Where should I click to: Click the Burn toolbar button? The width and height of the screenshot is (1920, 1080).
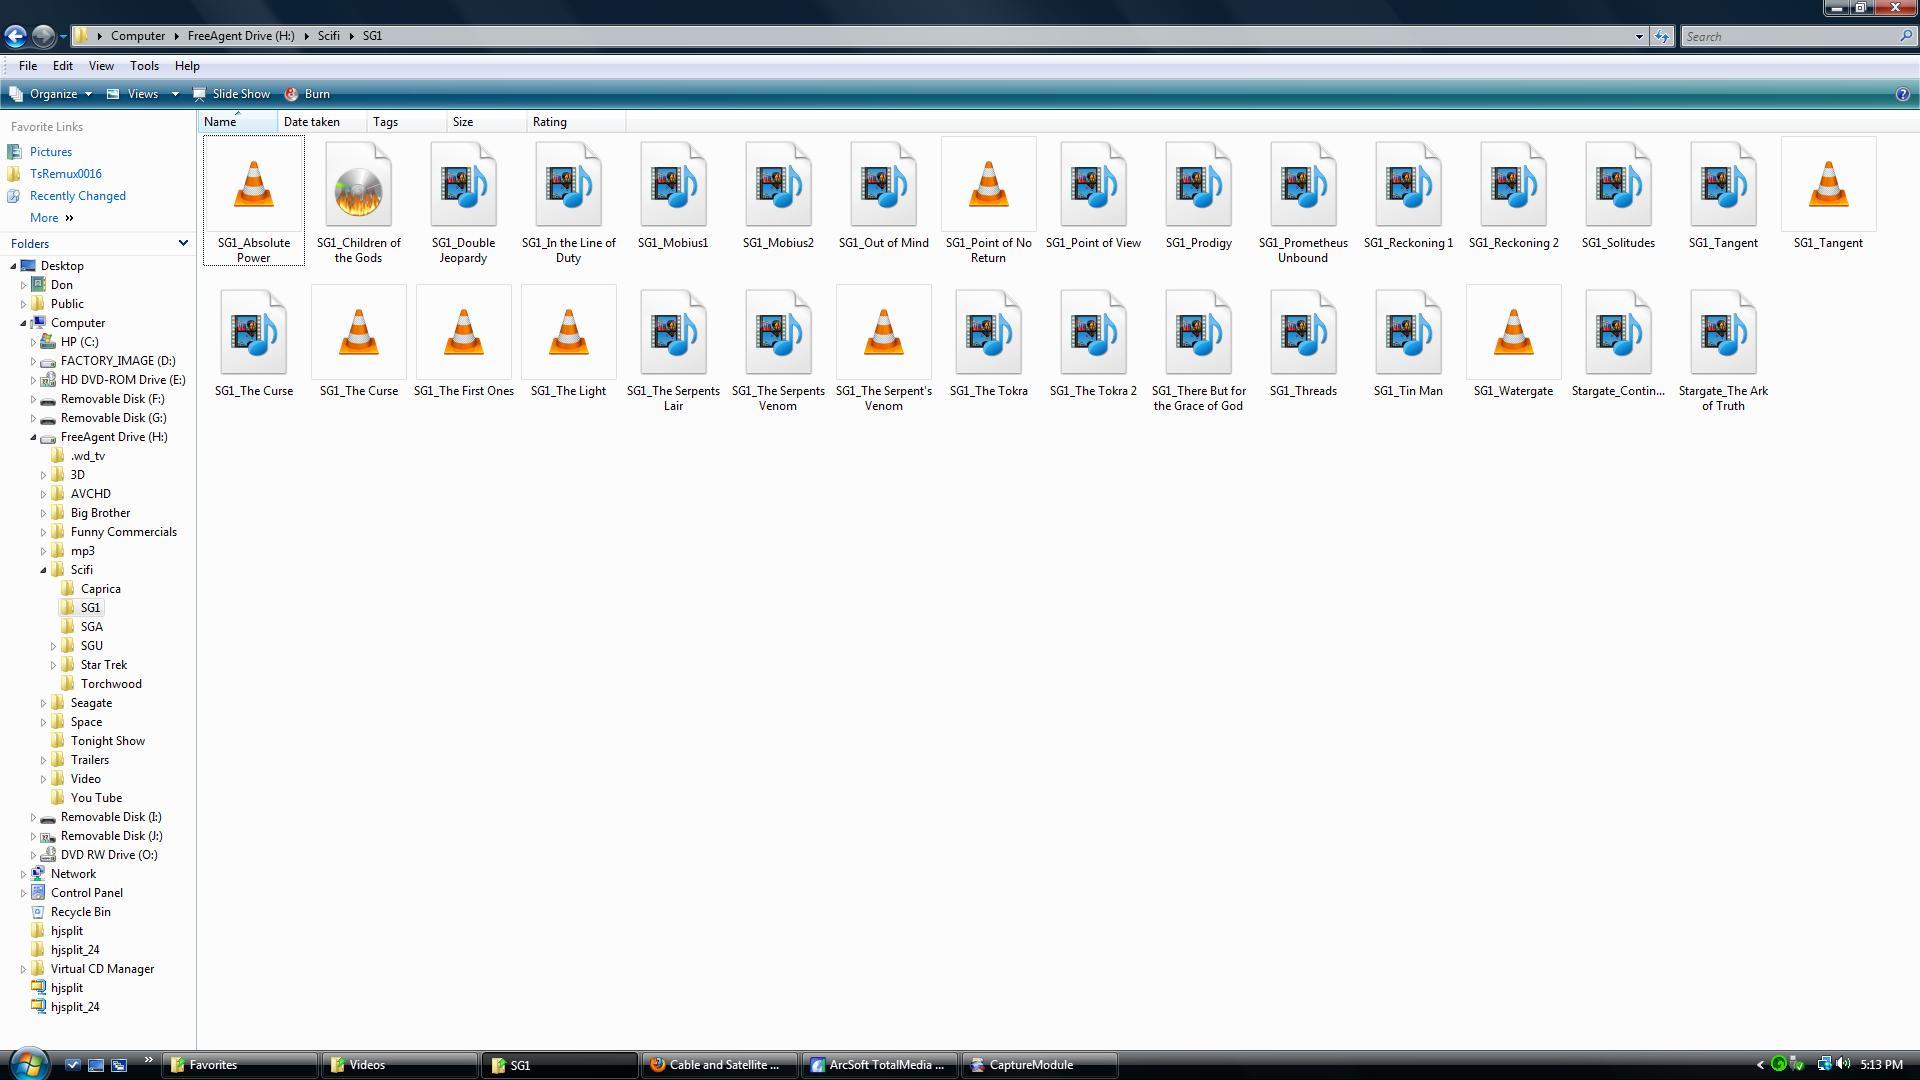coord(308,94)
